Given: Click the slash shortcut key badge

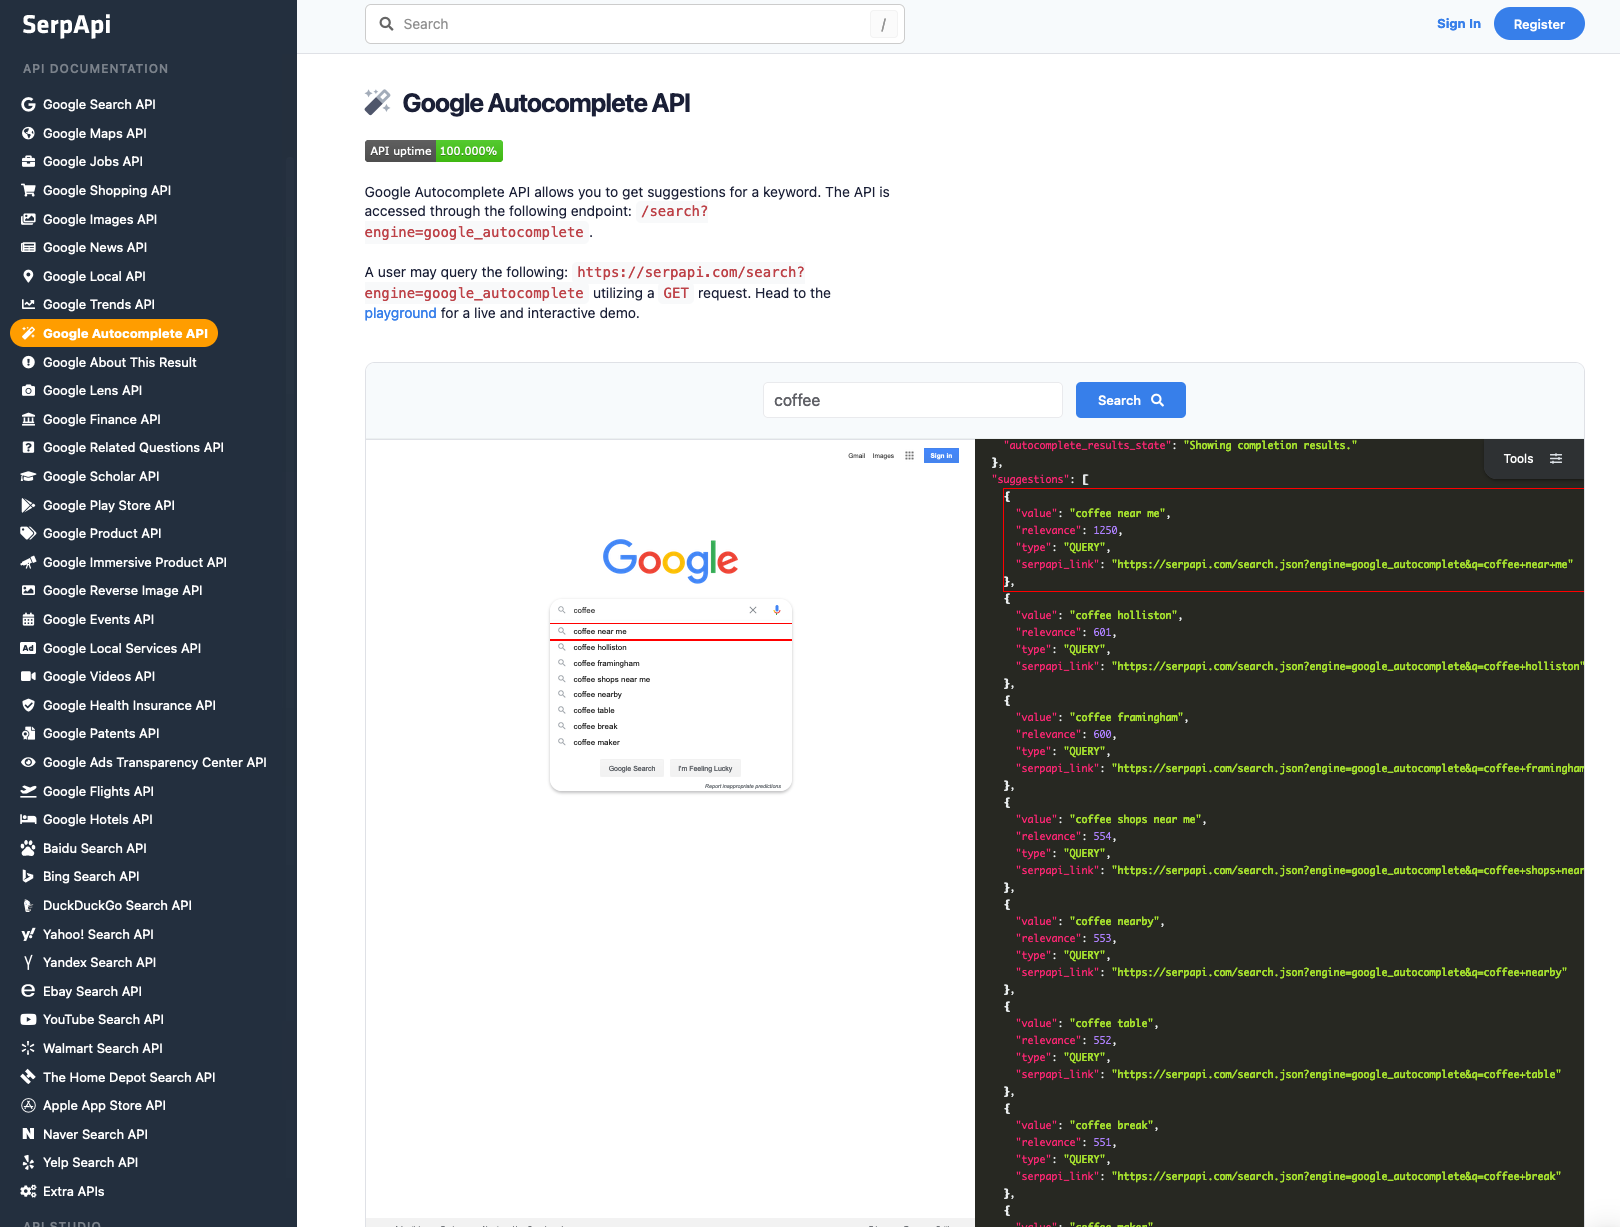Looking at the screenshot, I should coord(883,24).
